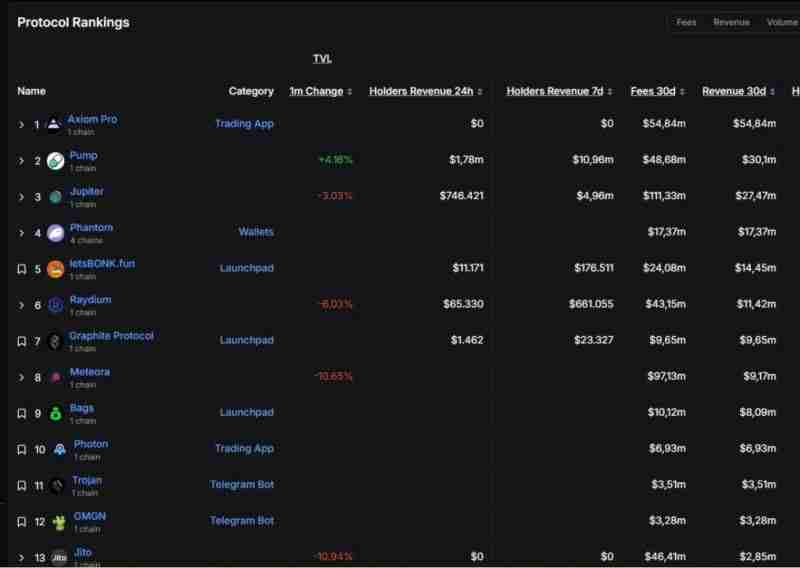Click the Jupiter protocol logo icon
Image resolution: width=800 pixels, height=568 pixels.
tap(56, 197)
